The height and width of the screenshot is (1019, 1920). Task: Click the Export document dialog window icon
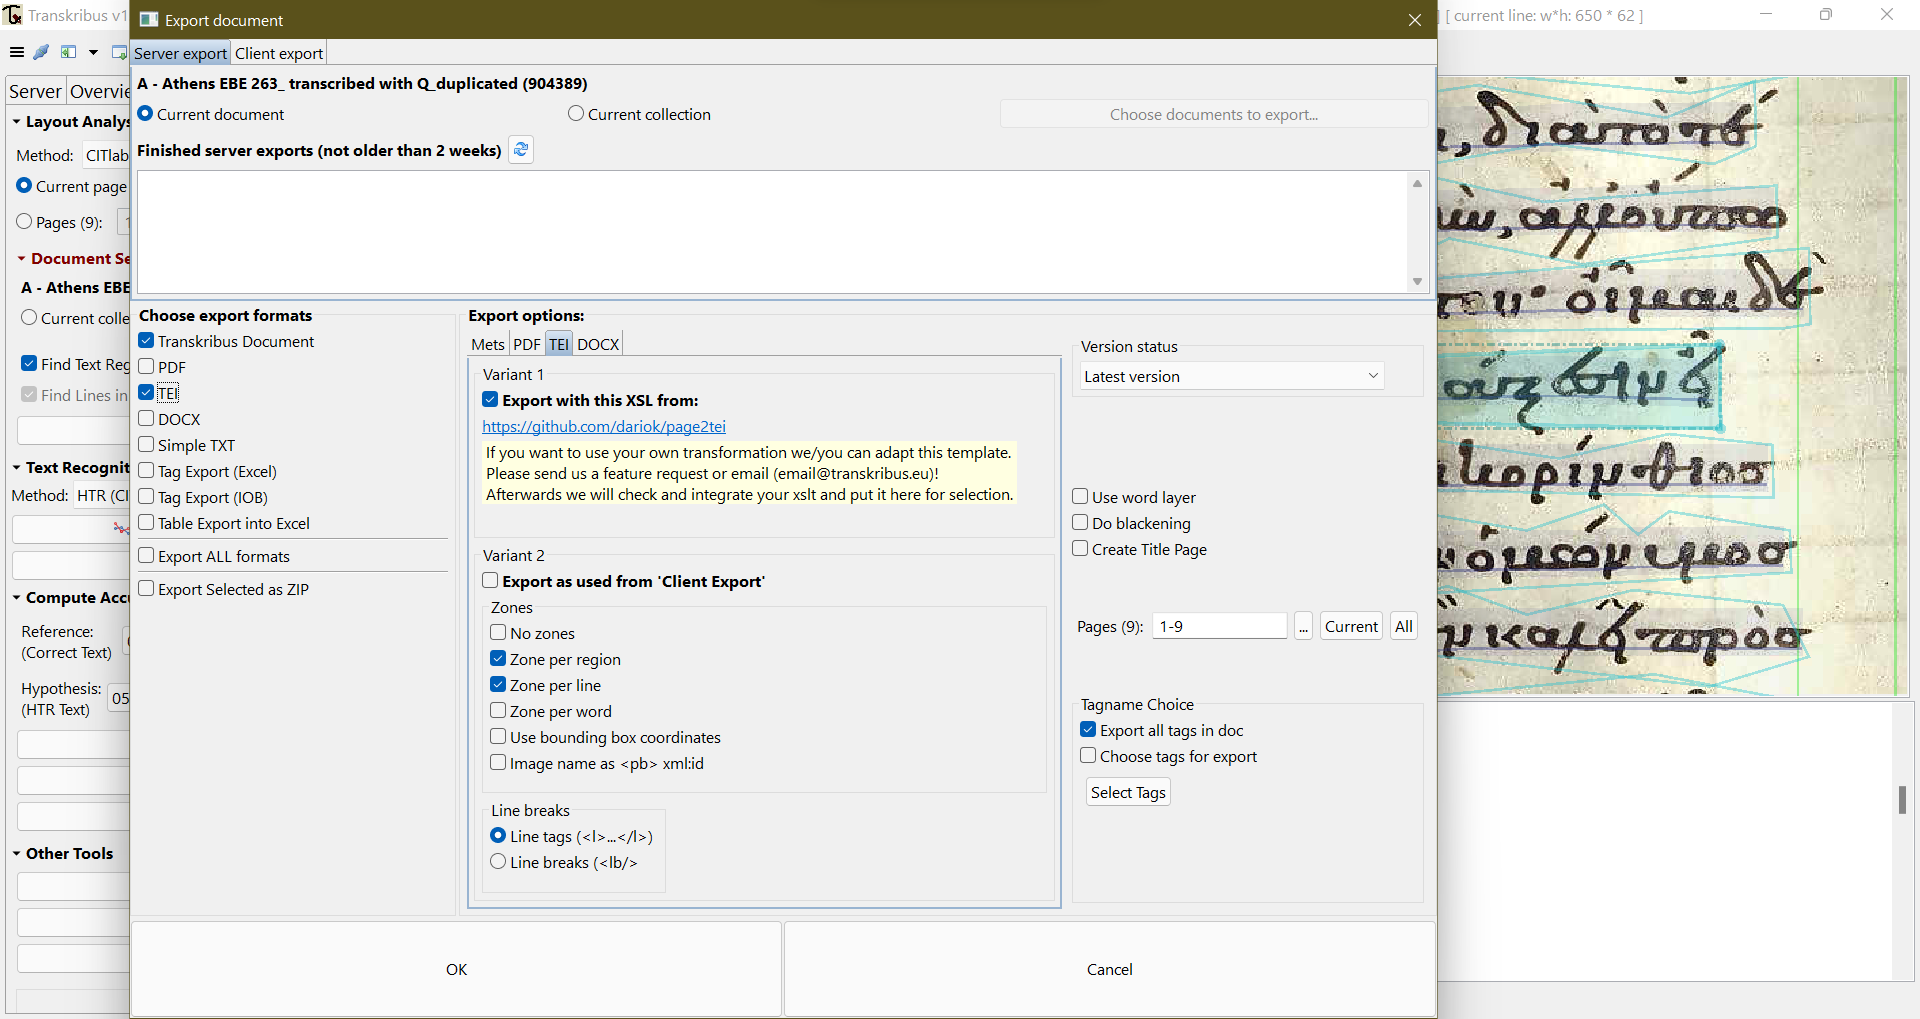149,20
